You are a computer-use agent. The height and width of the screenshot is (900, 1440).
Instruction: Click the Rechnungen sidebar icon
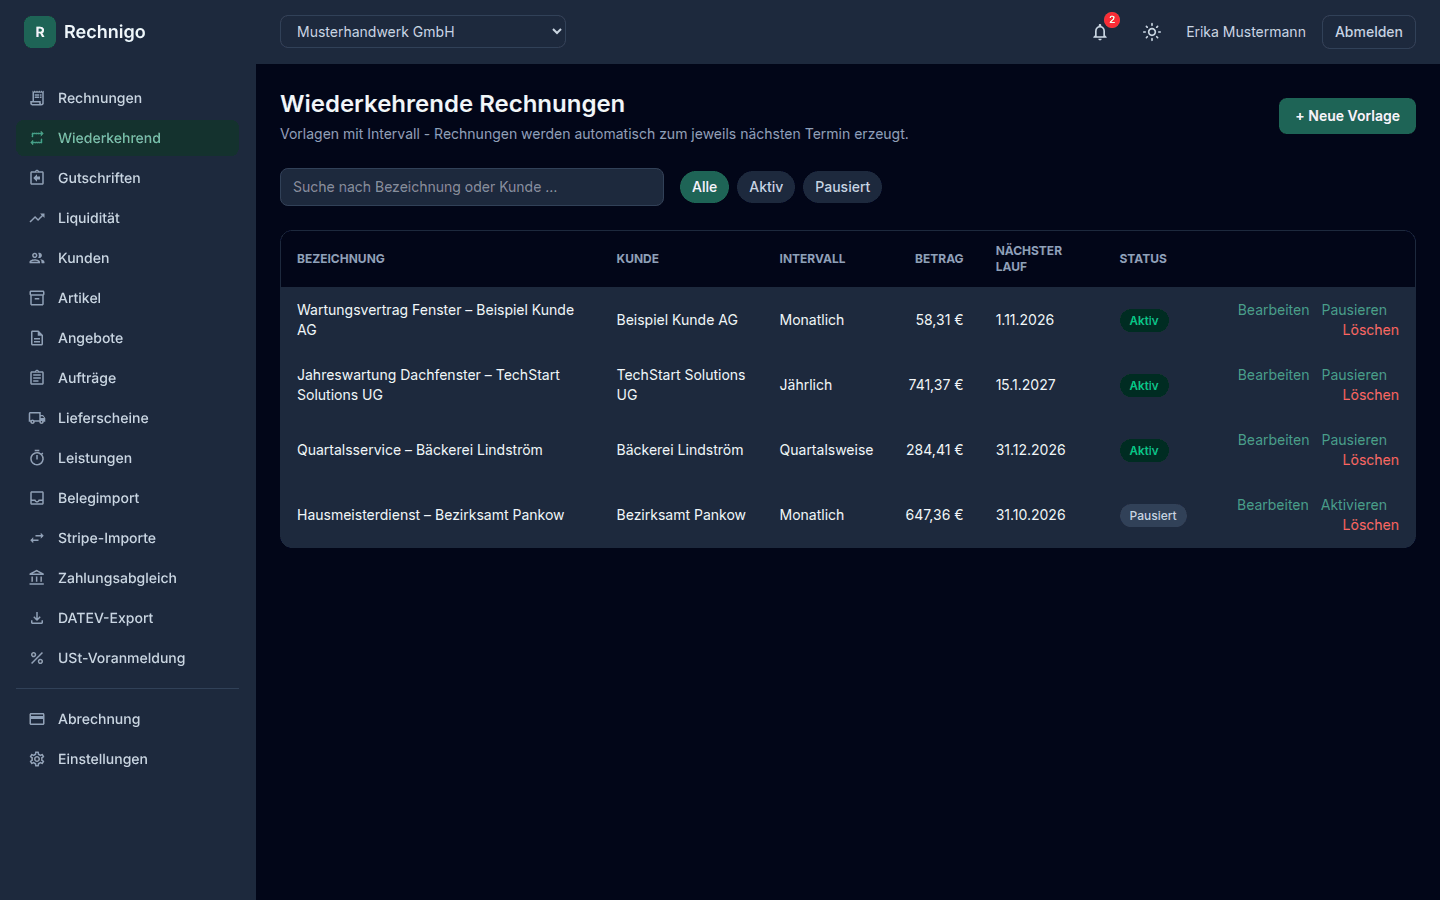tap(37, 98)
